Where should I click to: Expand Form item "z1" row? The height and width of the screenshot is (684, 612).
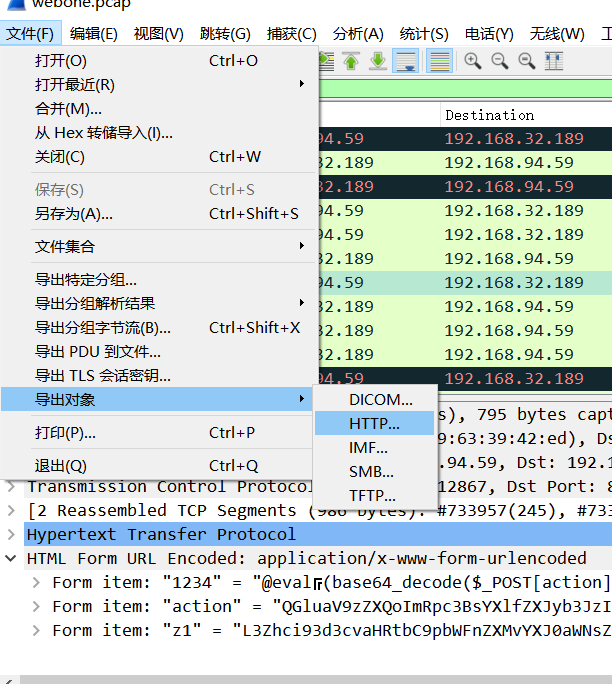(37, 630)
